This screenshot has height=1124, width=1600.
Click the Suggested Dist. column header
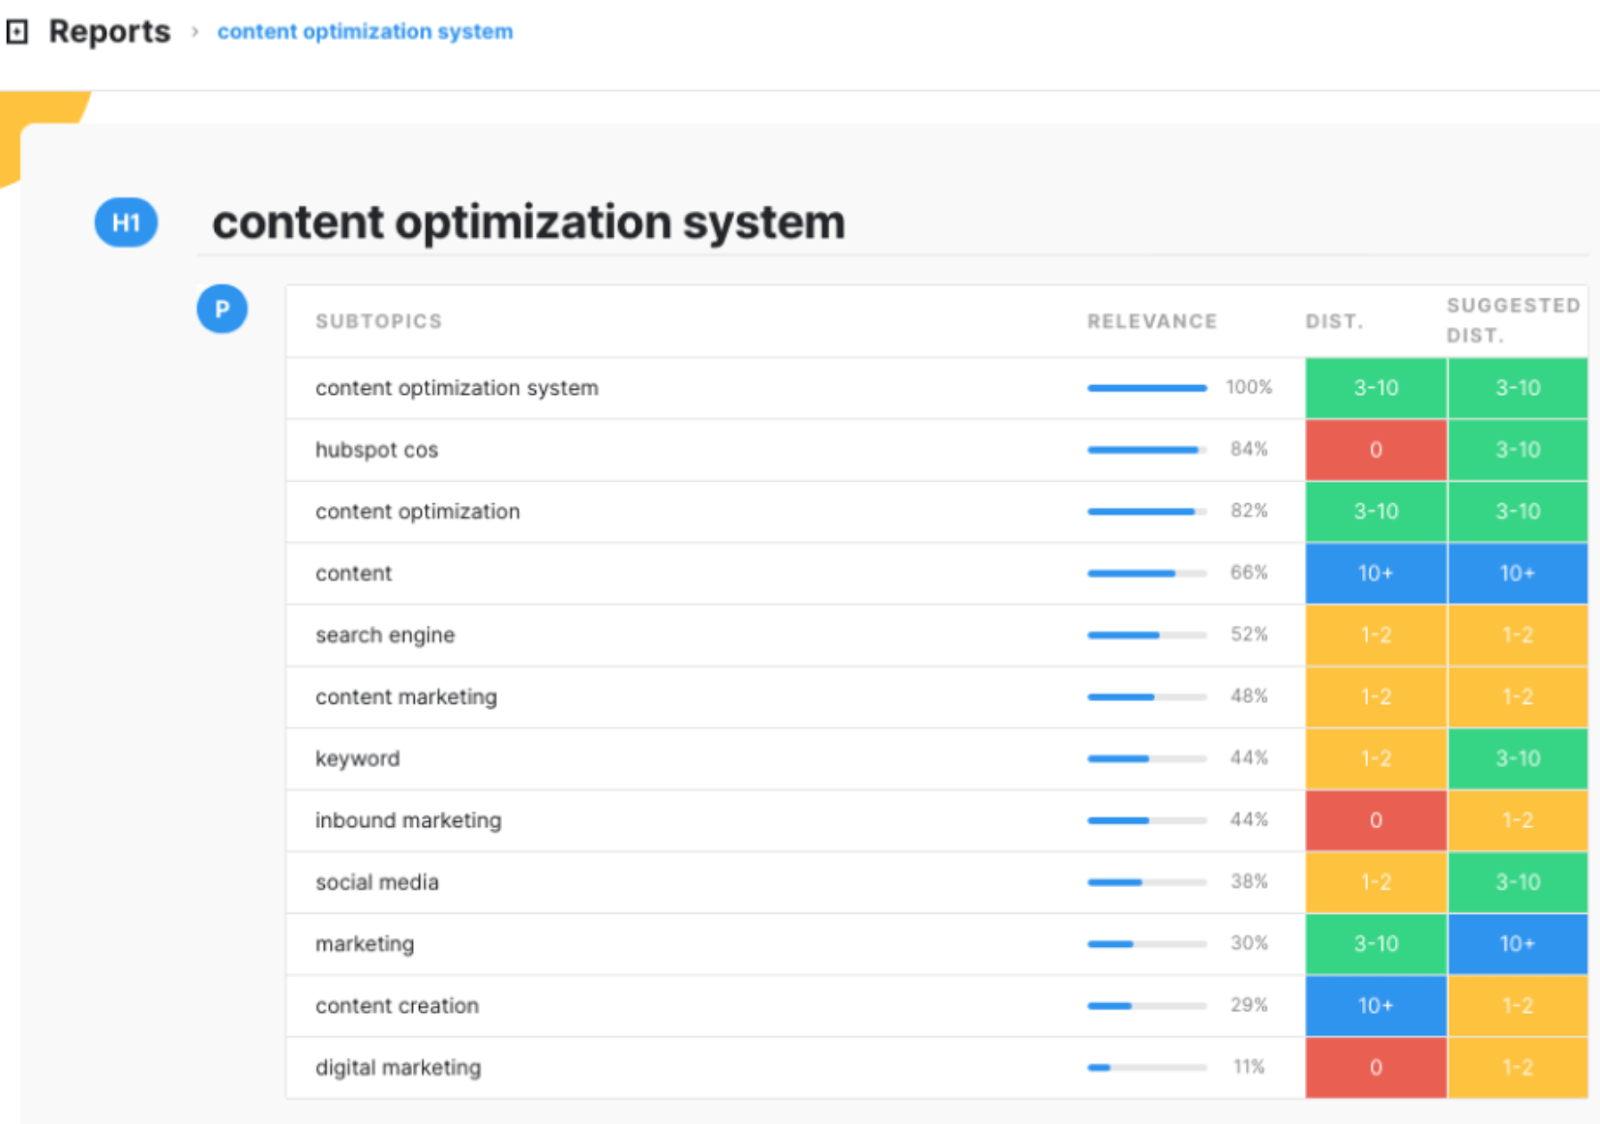click(x=1513, y=320)
